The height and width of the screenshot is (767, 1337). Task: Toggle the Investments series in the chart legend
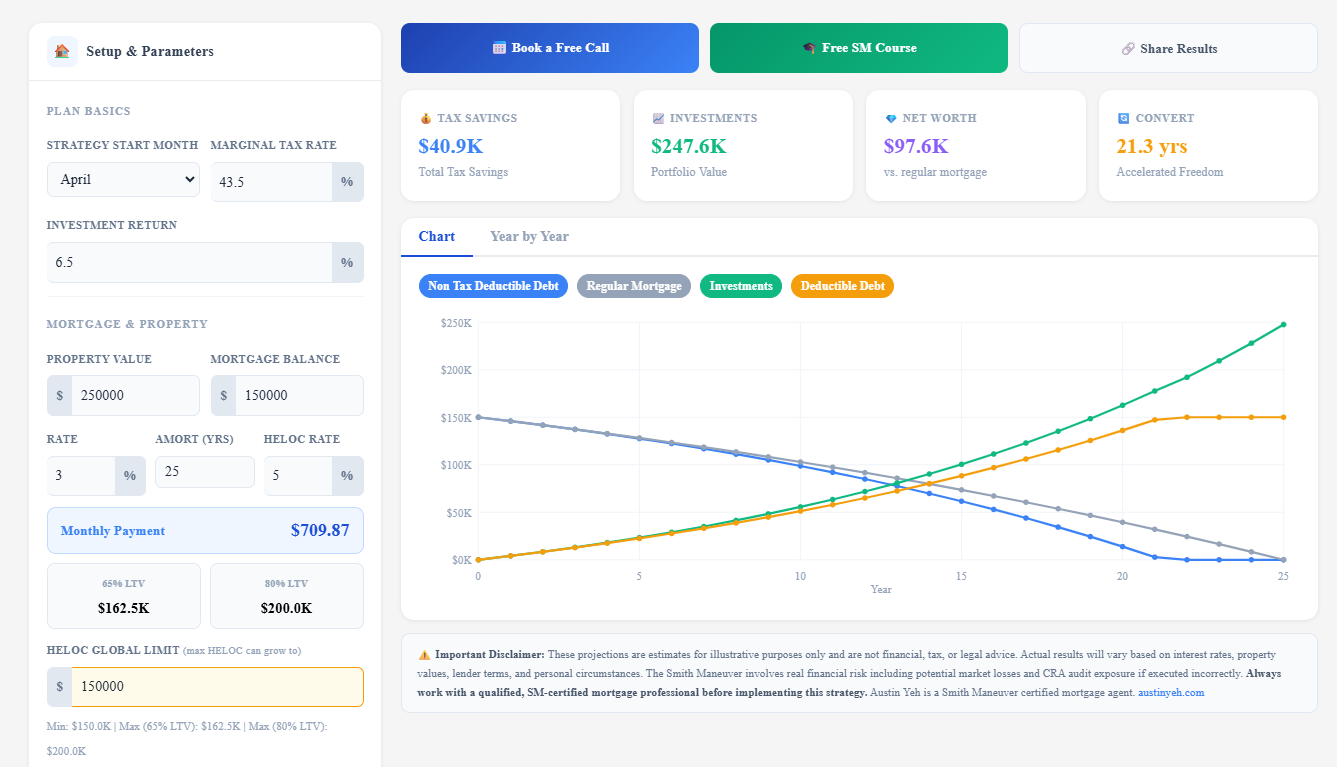pos(740,285)
